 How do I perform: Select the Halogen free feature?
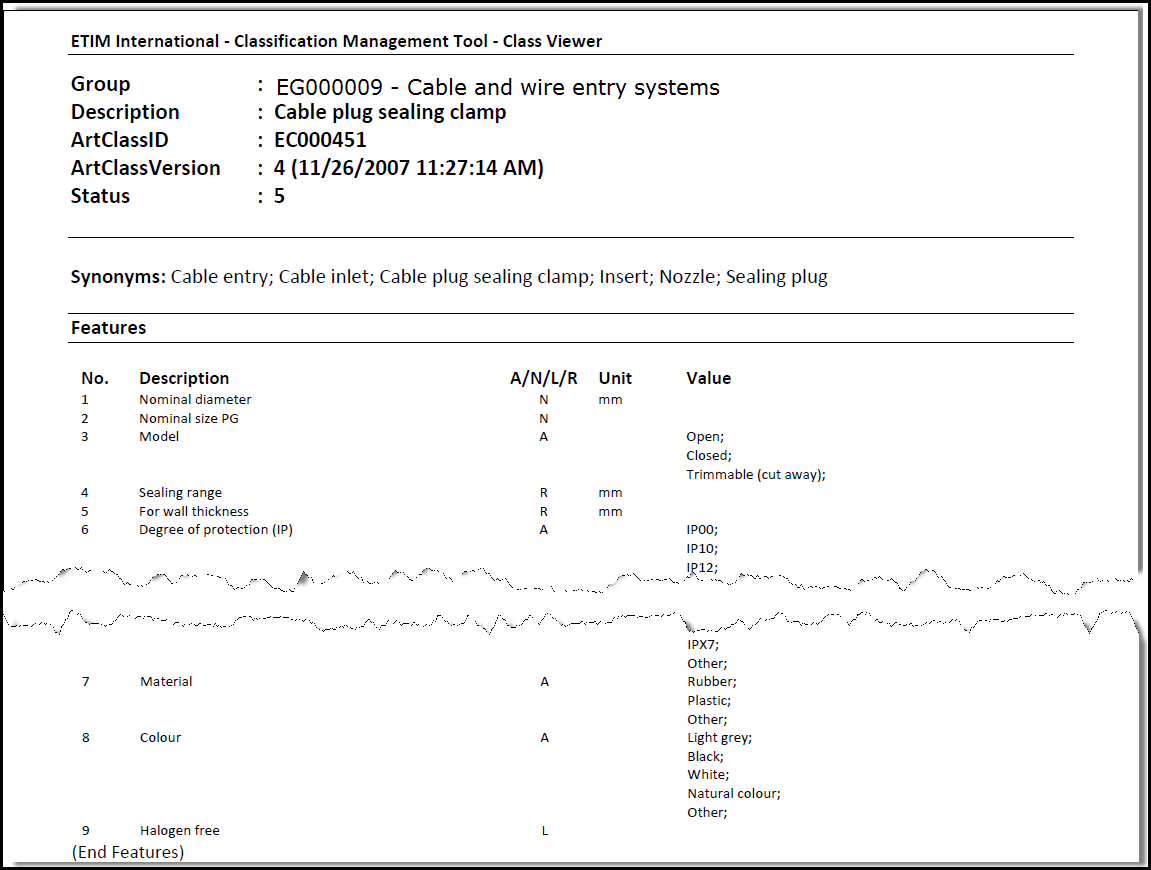pos(179,831)
